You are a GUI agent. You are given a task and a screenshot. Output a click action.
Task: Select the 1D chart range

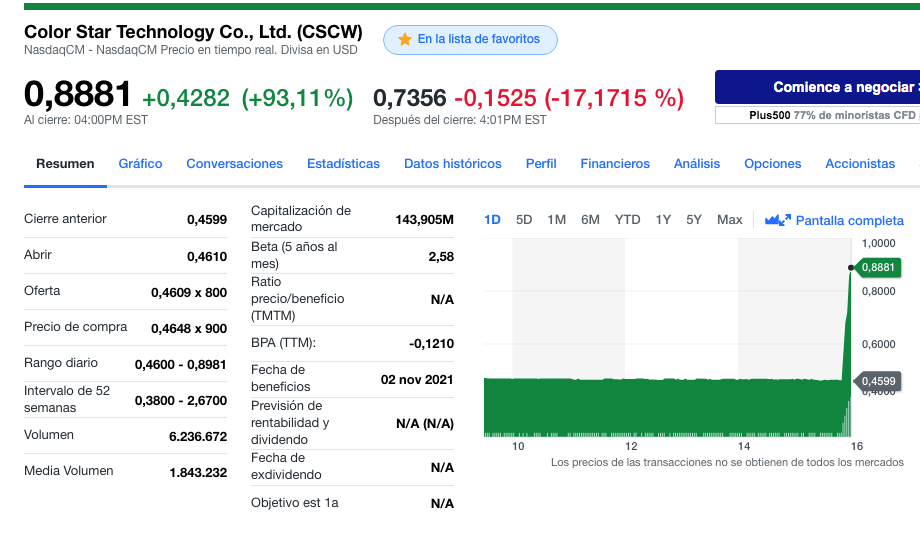(x=492, y=220)
